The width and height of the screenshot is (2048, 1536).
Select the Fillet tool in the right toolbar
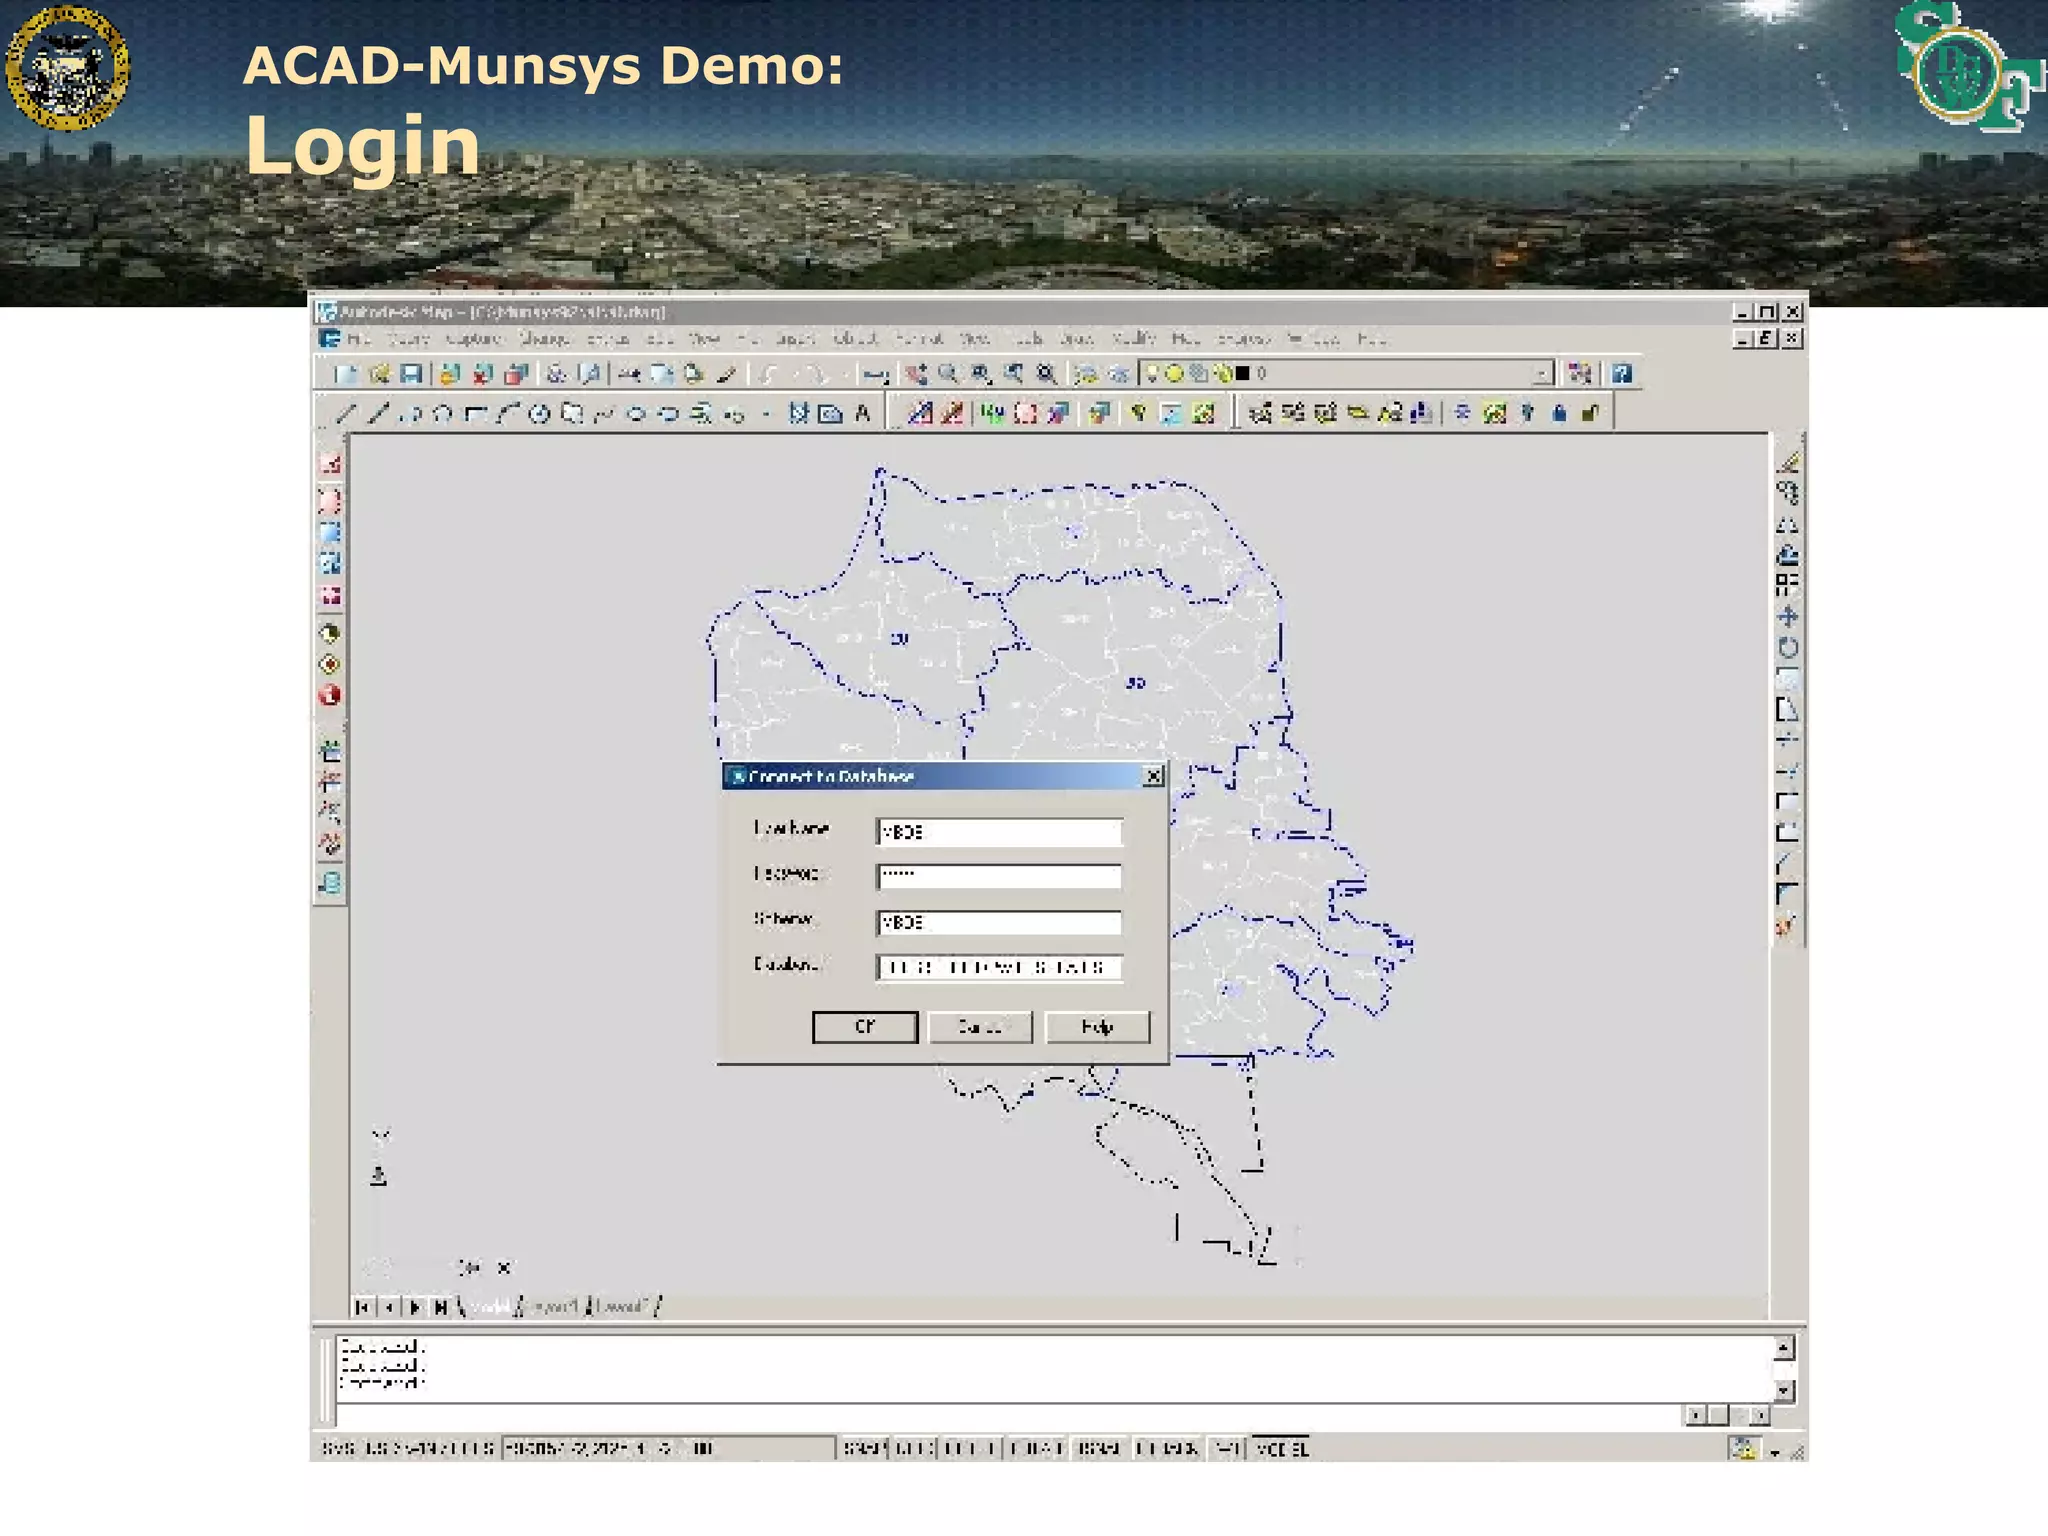(1788, 894)
